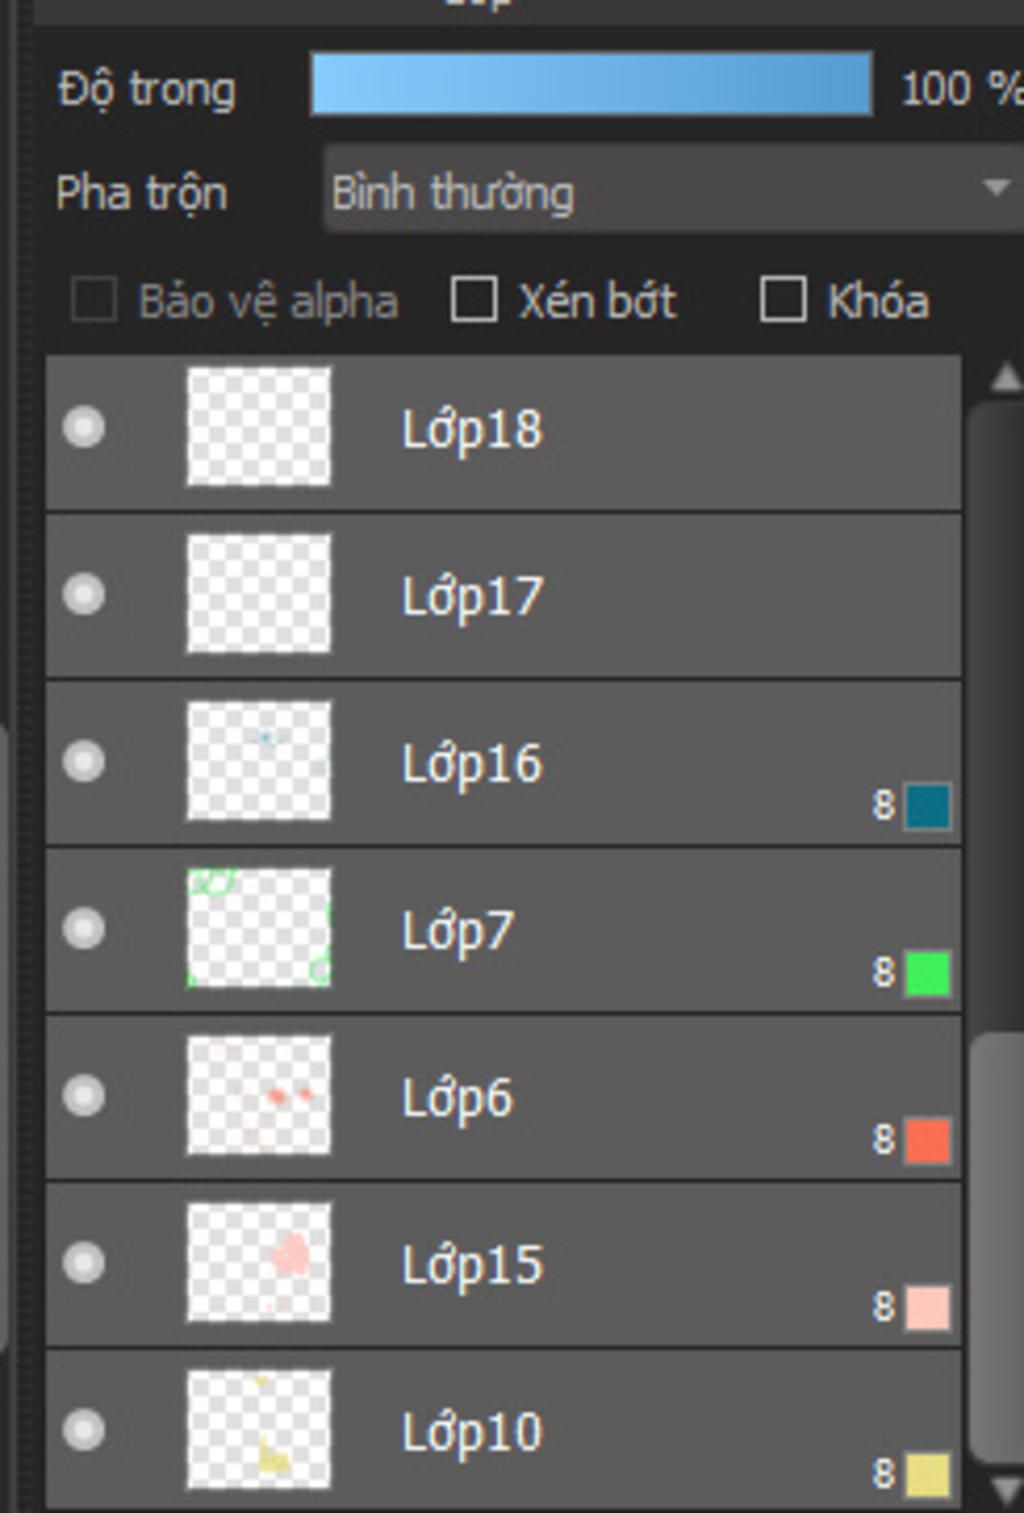Click the orange color swatch on Lớp6

pyautogui.click(x=927, y=1141)
